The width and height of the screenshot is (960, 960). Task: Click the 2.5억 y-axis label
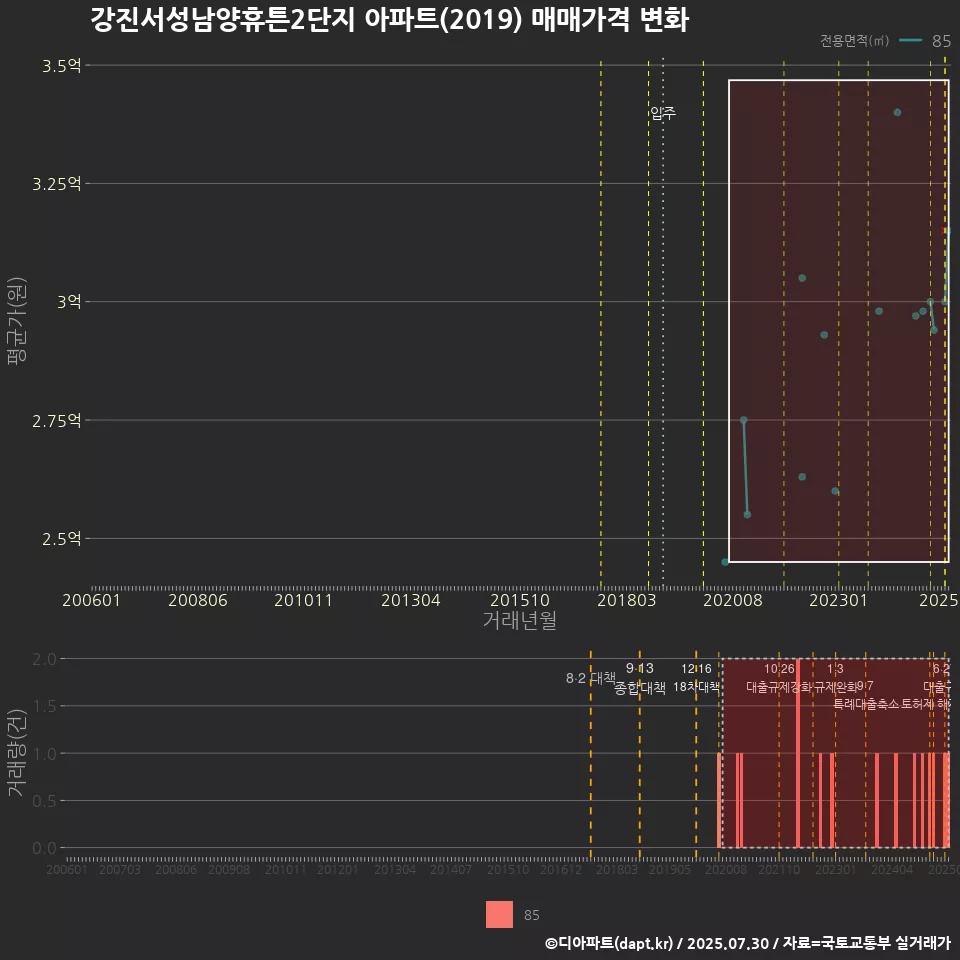pyautogui.click(x=61, y=539)
